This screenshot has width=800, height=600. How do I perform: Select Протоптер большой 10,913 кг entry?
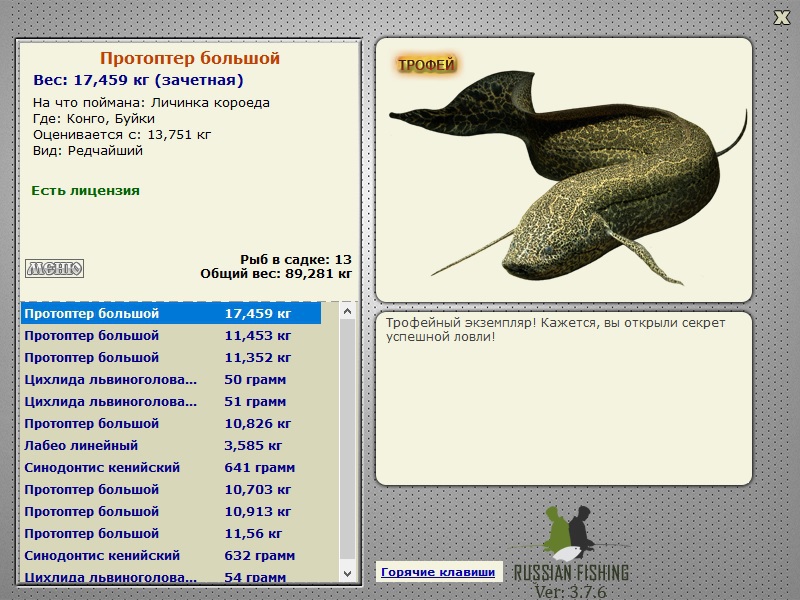click(171, 511)
